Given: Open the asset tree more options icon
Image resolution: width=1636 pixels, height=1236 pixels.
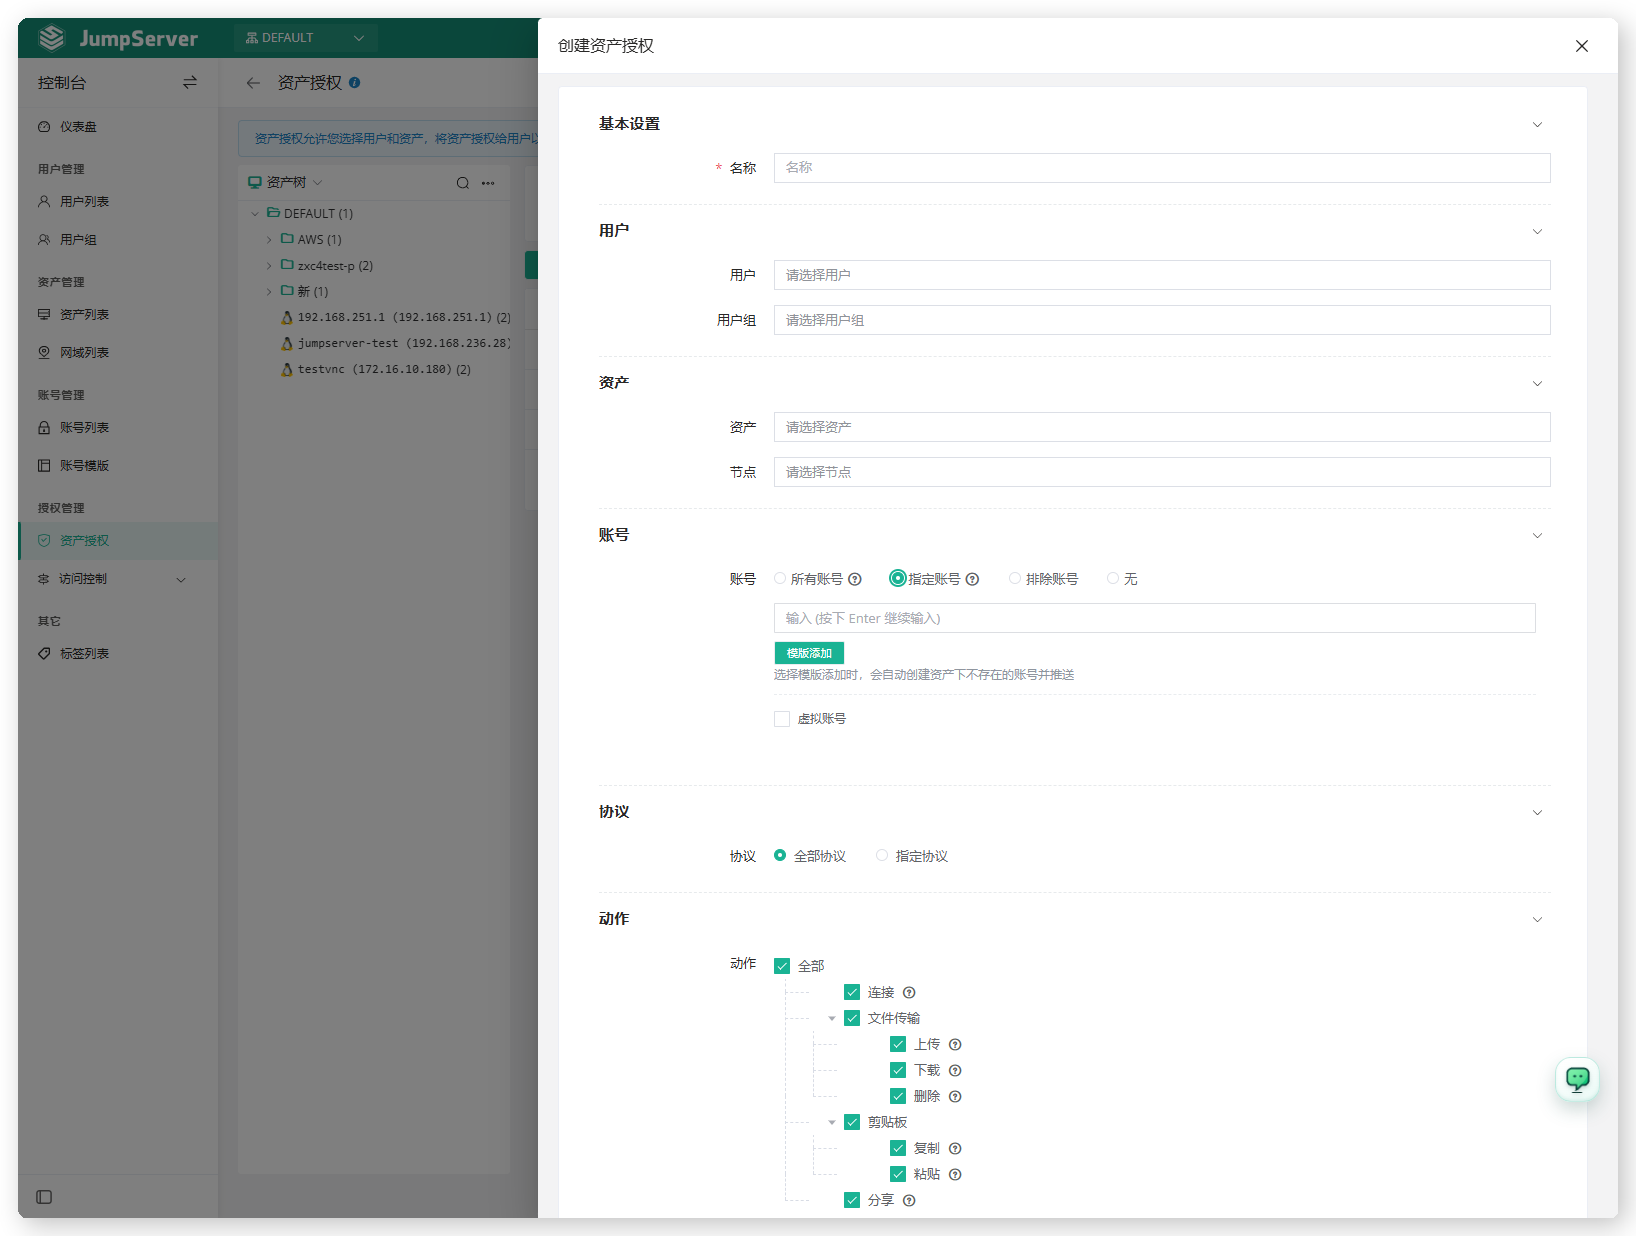Looking at the screenshot, I should [488, 183].
